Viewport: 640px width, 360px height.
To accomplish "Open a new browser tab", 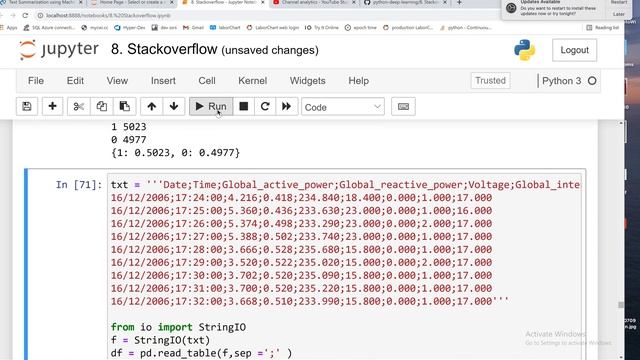I will click(x=459, y=3).
